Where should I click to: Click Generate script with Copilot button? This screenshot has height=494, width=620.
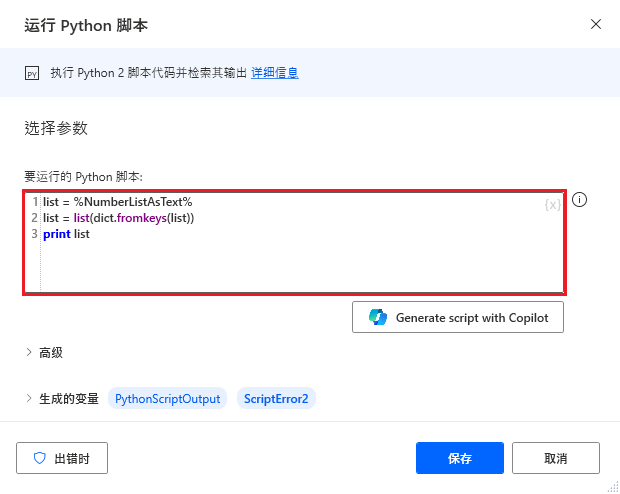tap(457, 317)
